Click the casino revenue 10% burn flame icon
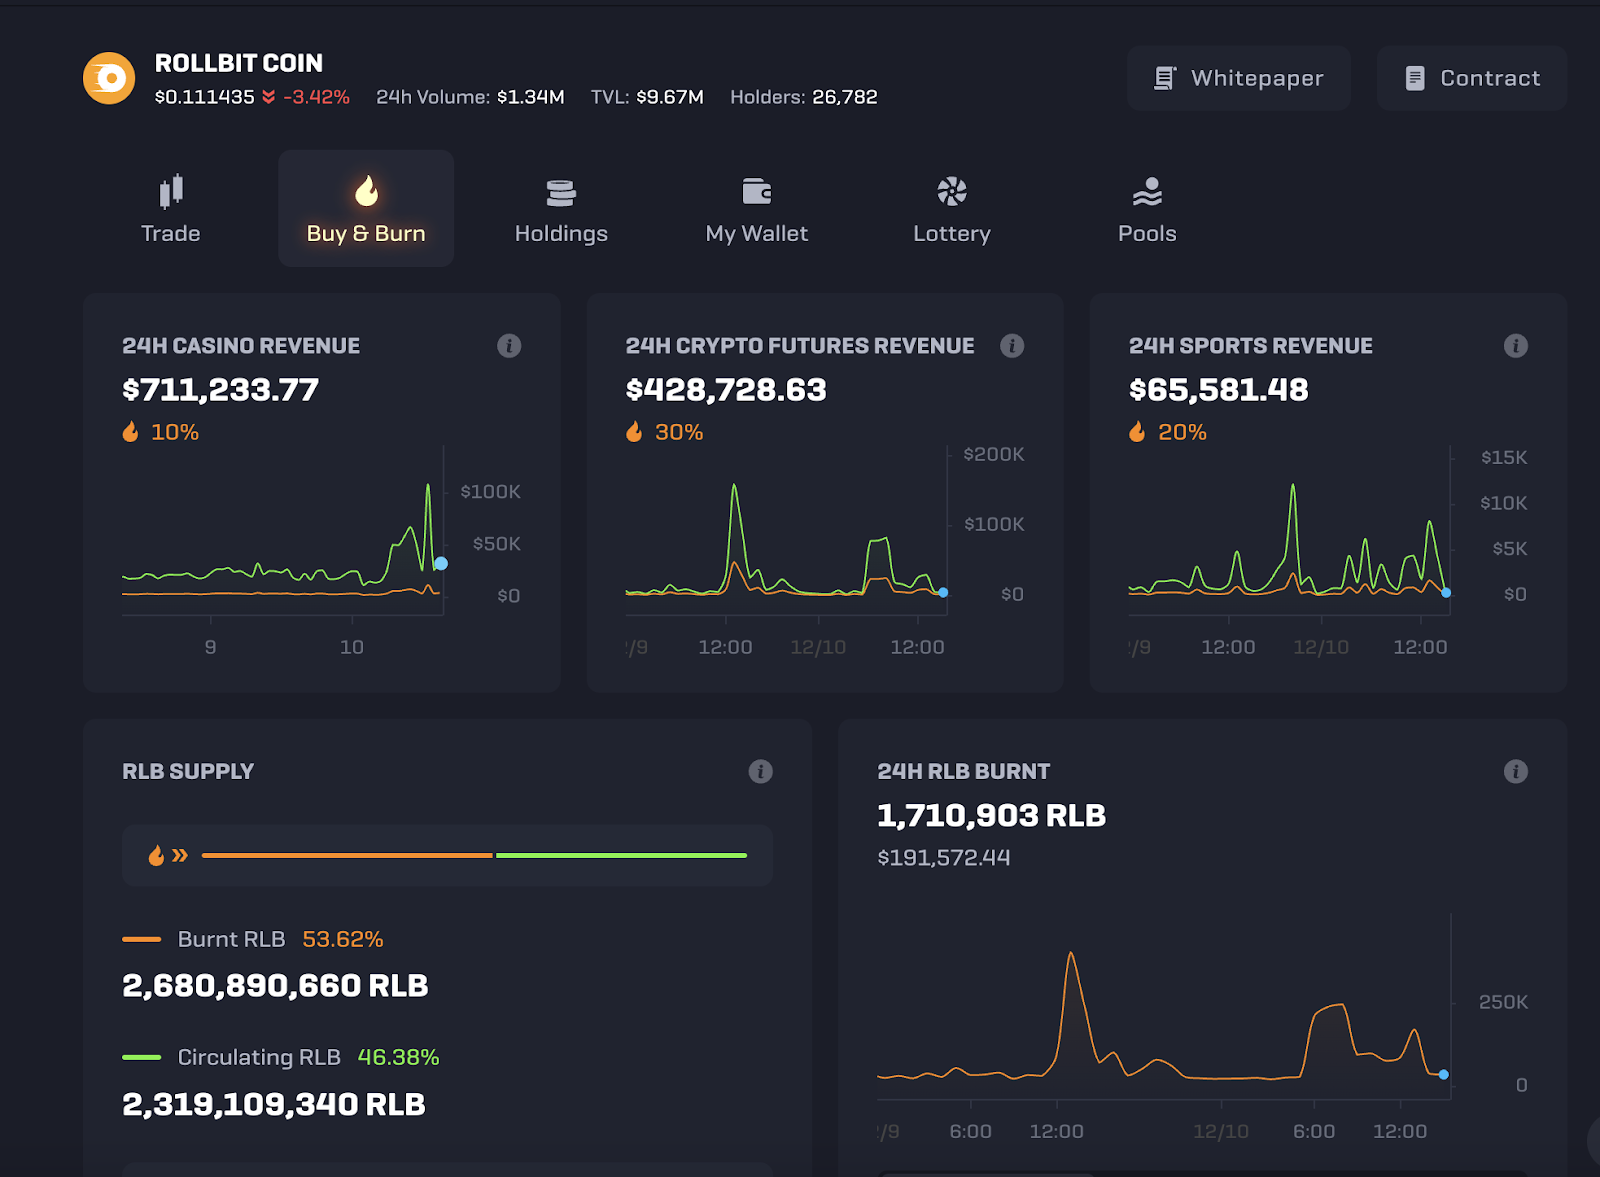The image size is (1600, 1177). [131, 432]
